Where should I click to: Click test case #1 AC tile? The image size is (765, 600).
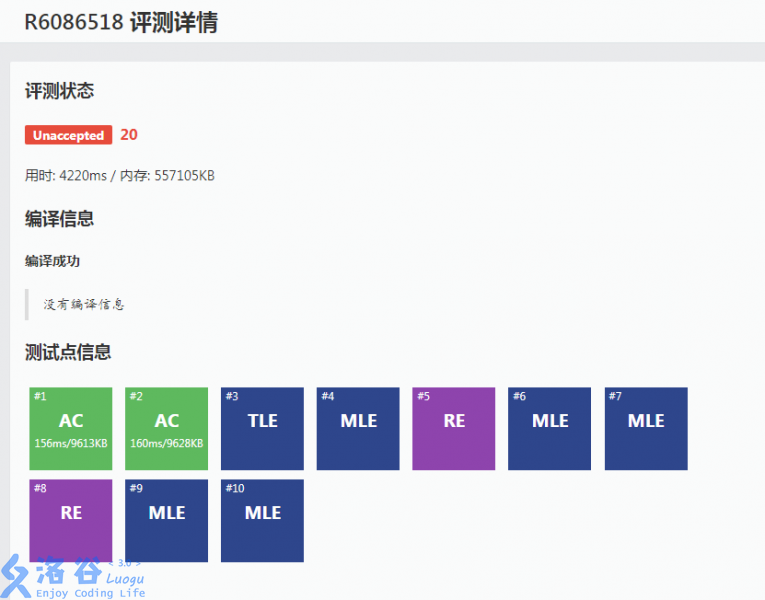[71, 429]
